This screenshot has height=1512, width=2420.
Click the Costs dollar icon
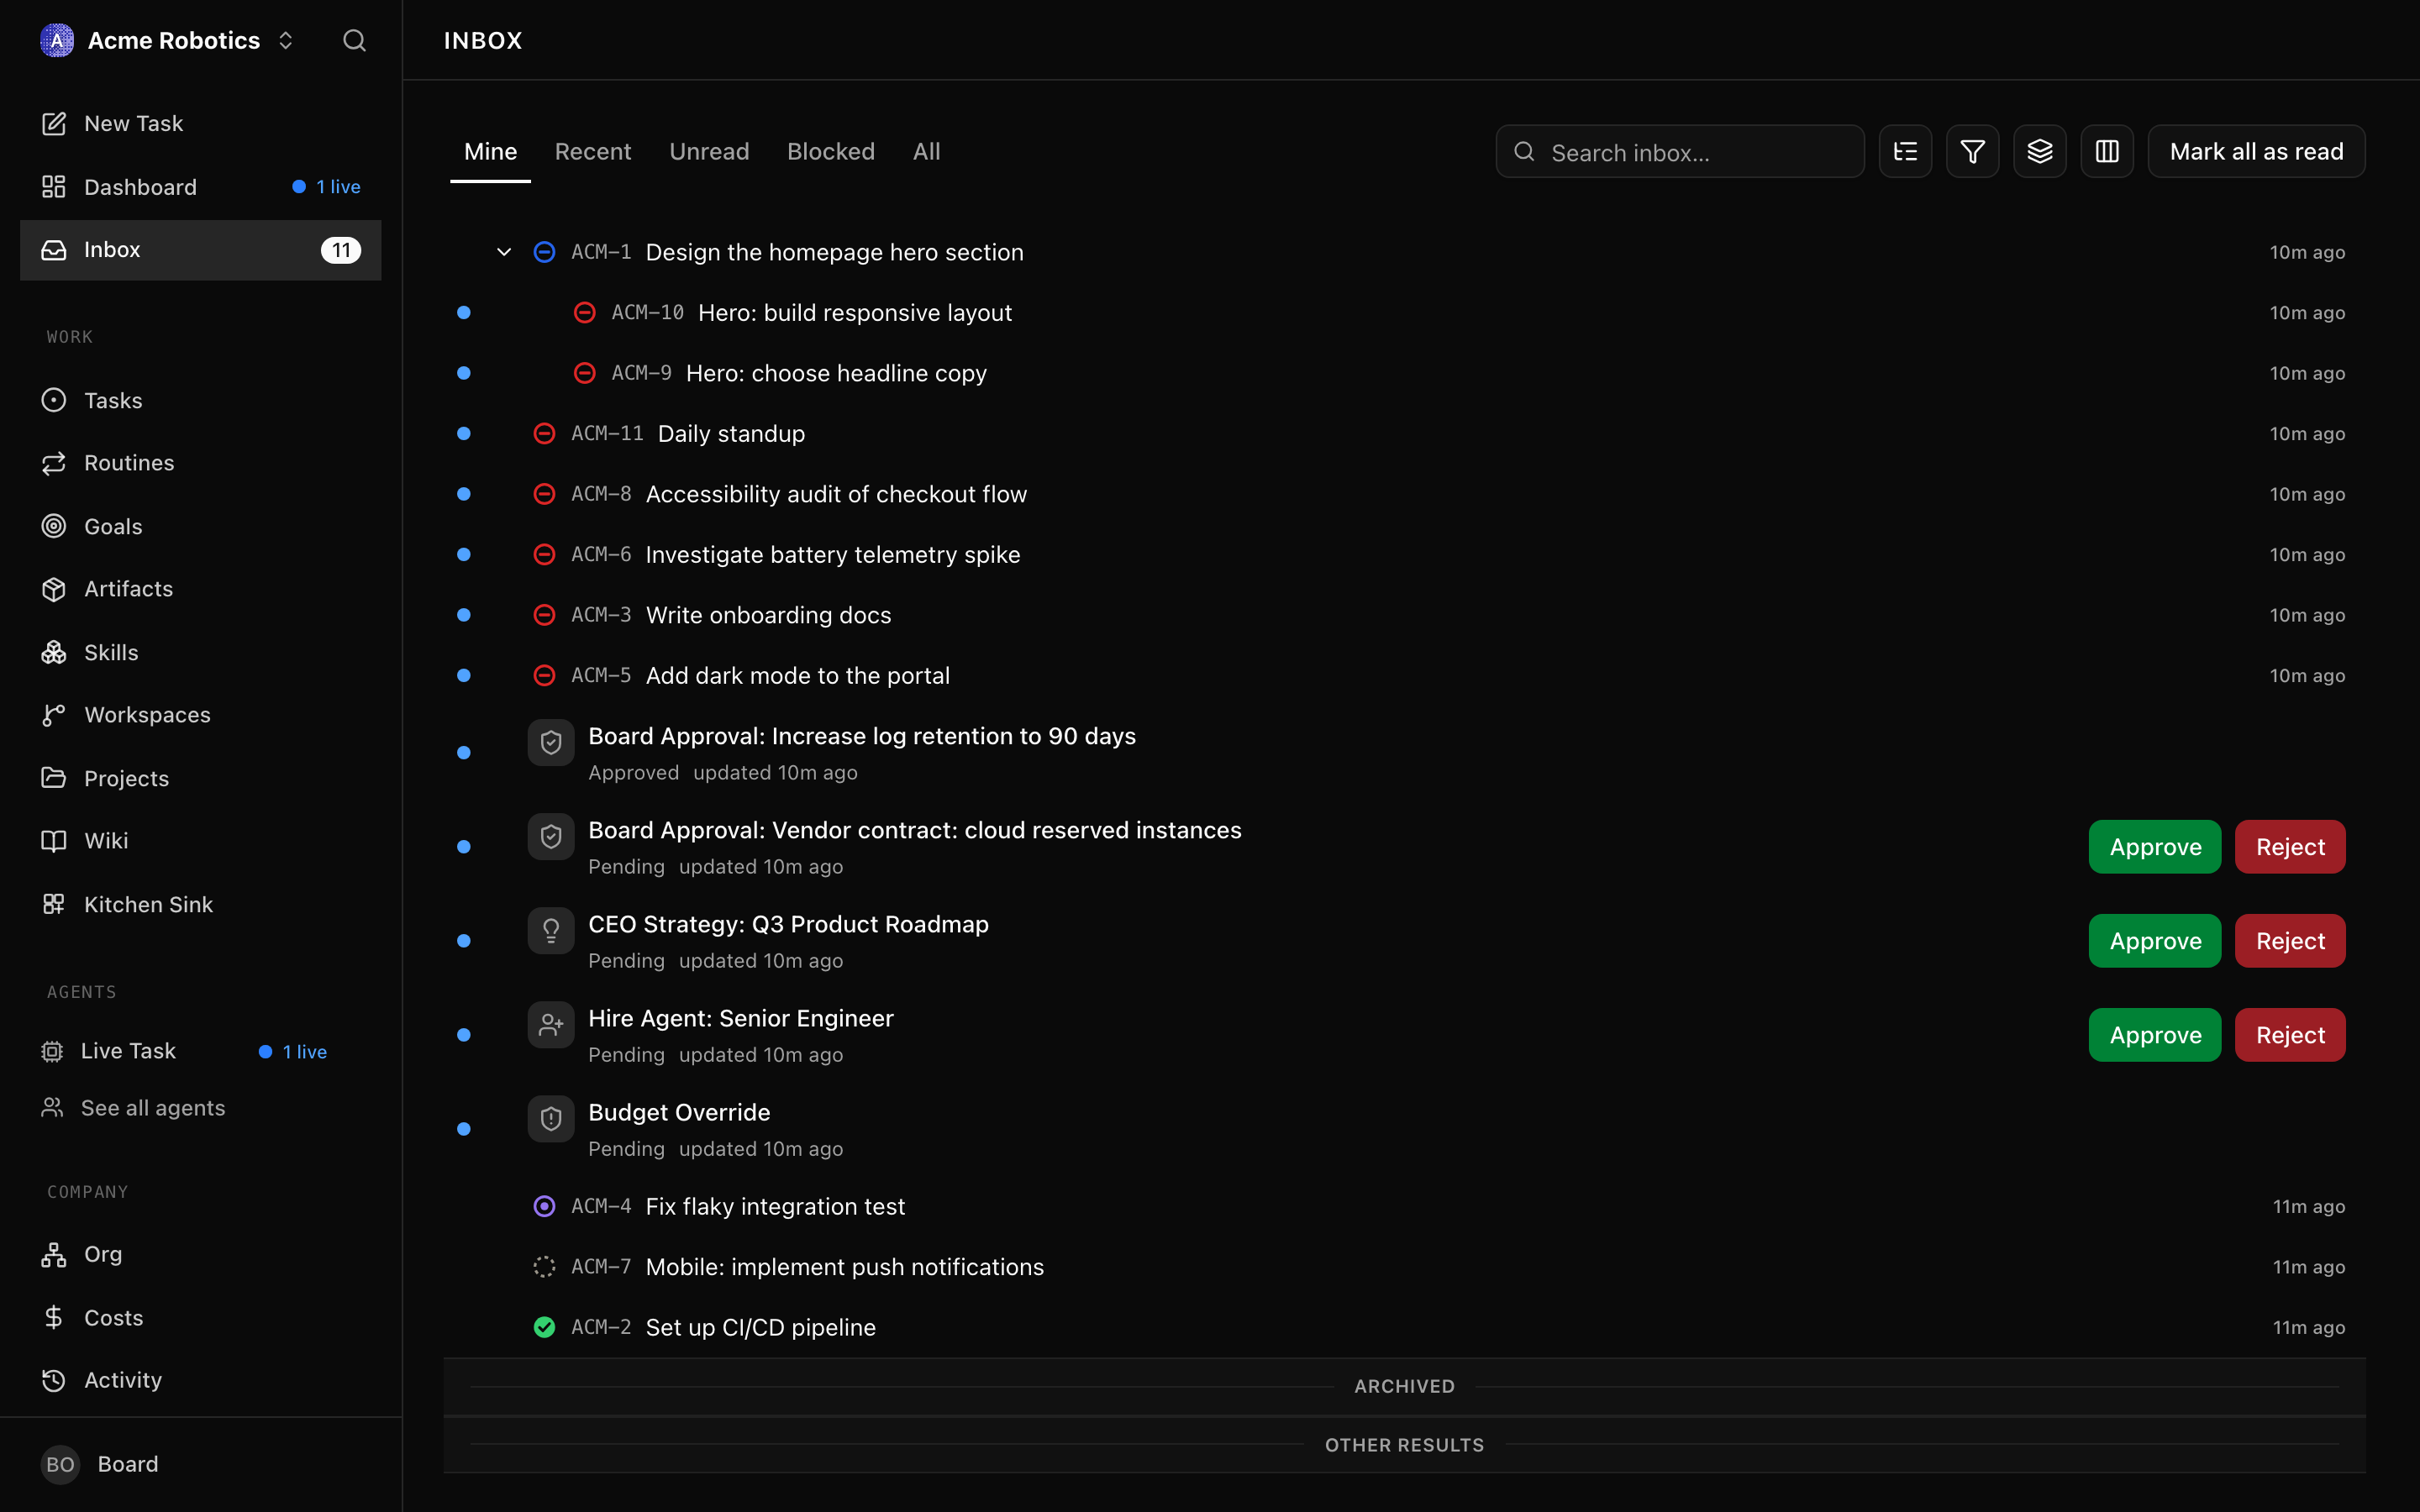point(54,1317)
